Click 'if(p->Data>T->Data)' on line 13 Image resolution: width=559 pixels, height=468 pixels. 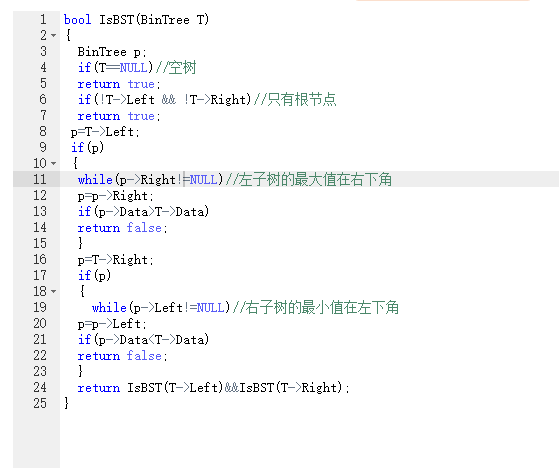(143, 212)
